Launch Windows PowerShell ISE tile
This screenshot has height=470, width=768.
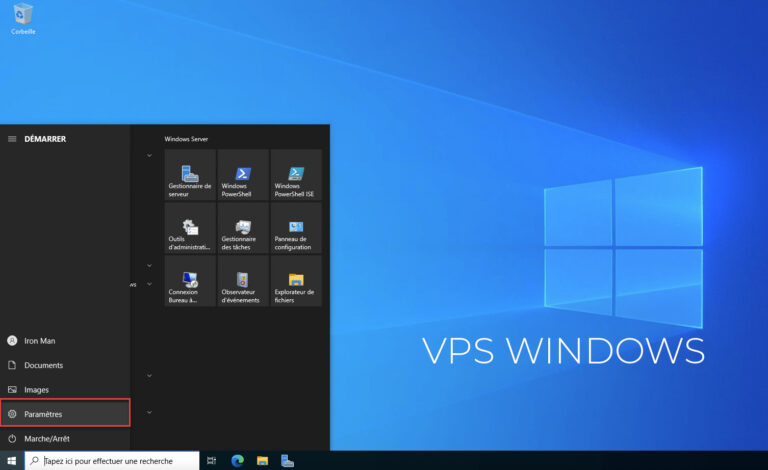point(296,175)
